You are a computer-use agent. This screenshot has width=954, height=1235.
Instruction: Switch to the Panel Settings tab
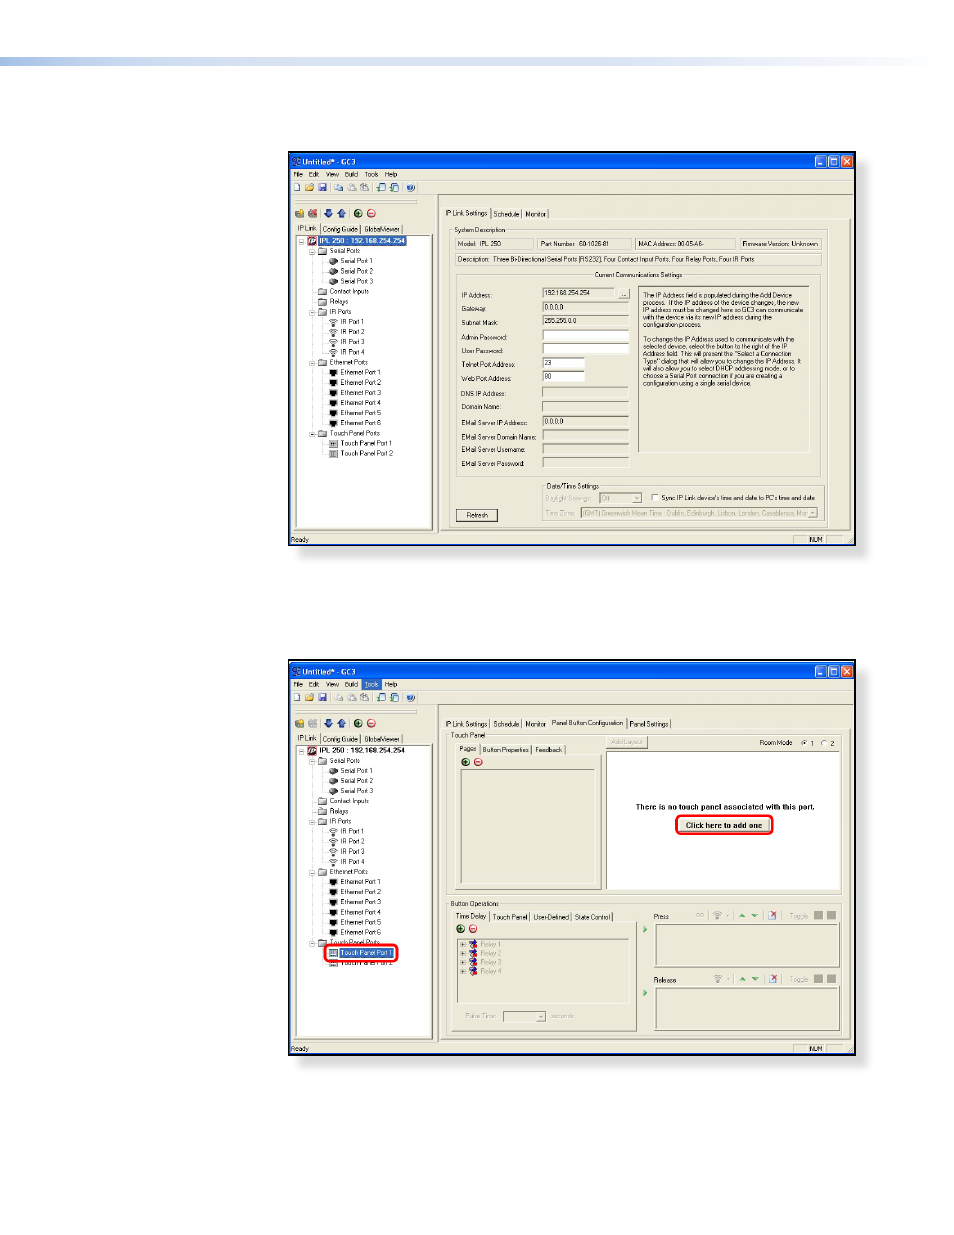[x=649, y=723]
